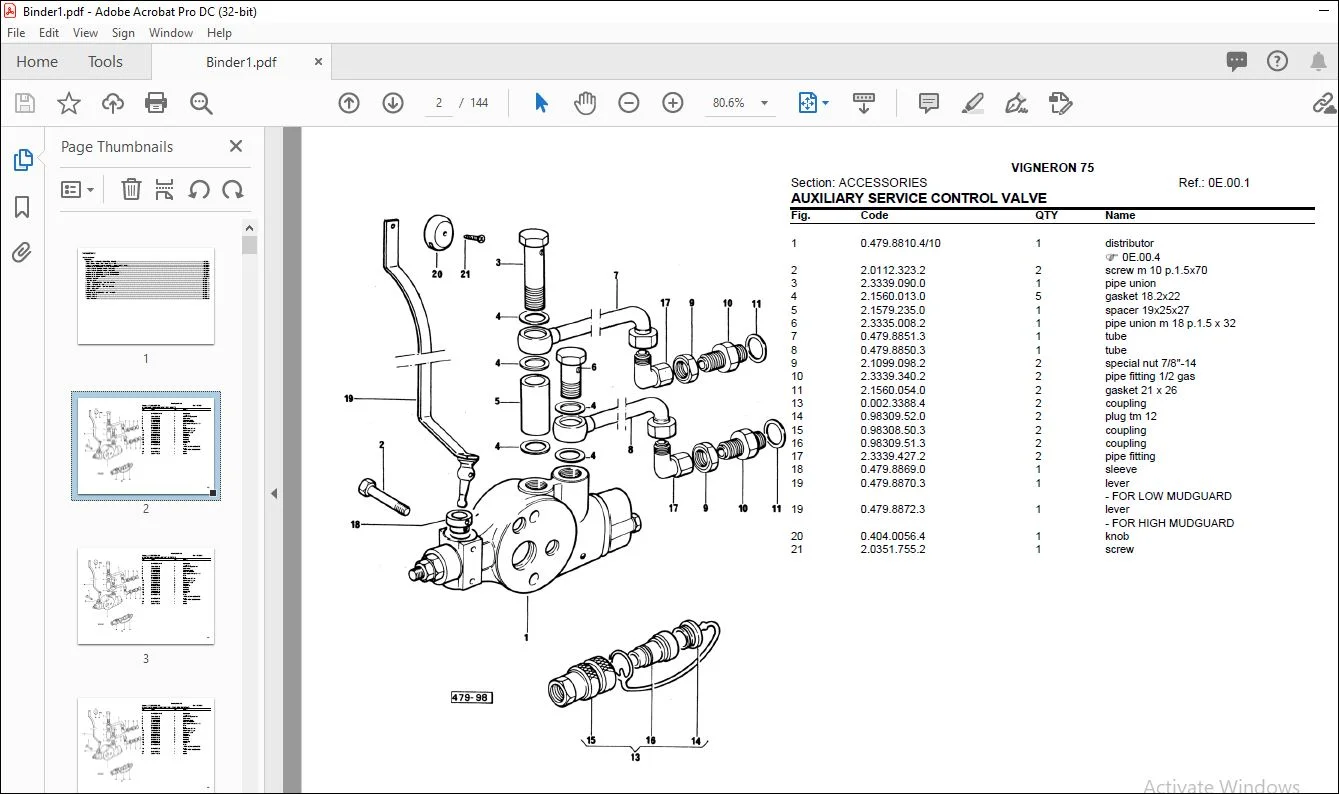Viewport: 1339px width, 794px height.
Task: Open the Bookmarks pane icon
Action: click(x=22, y=207)
